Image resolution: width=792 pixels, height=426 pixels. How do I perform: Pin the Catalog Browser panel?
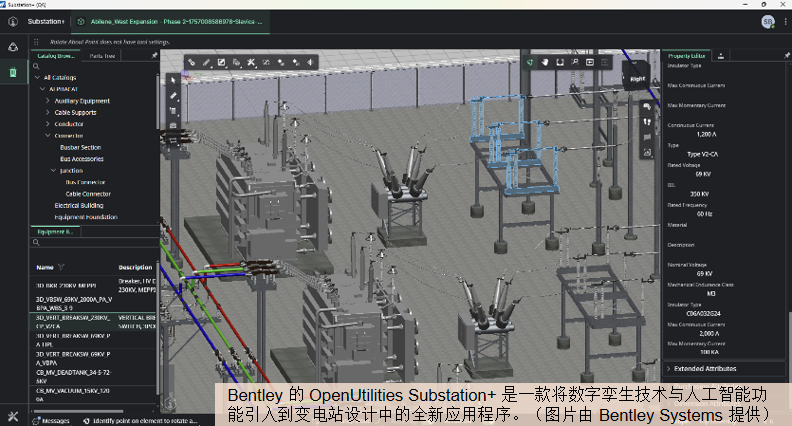(x=154, y=56)
